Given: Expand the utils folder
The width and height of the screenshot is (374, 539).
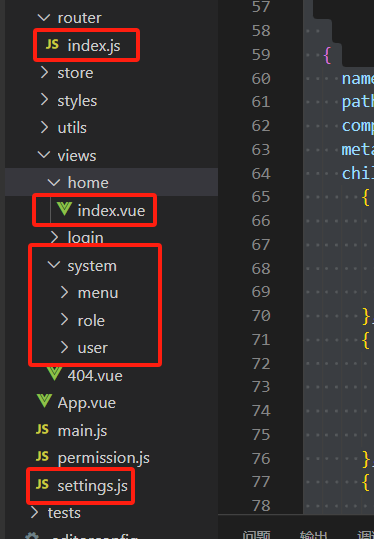Looking at the screenshot, I should [44, 127].
